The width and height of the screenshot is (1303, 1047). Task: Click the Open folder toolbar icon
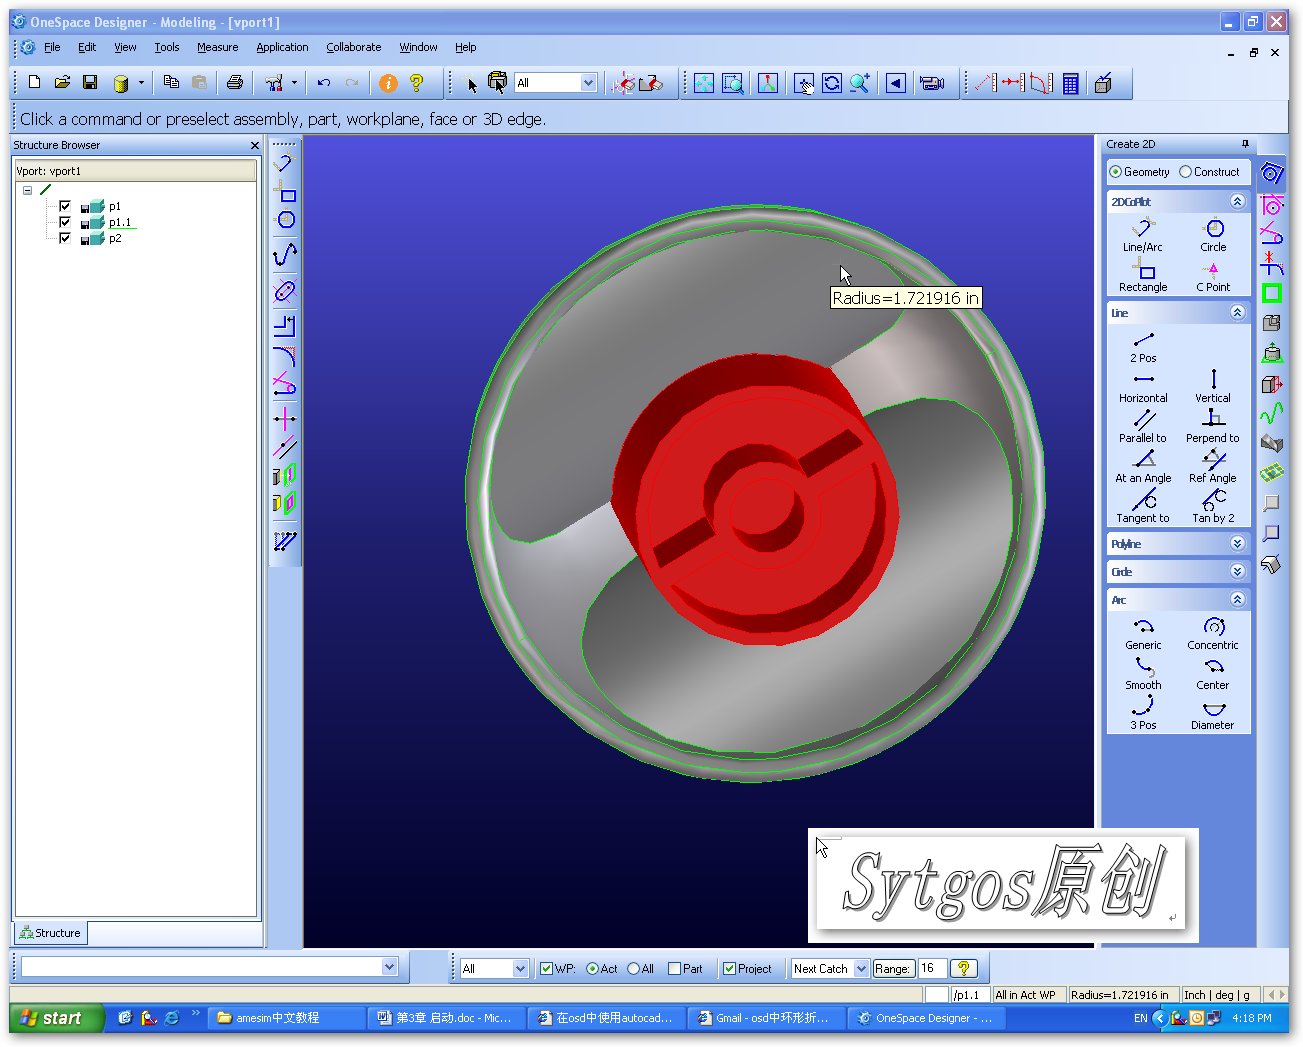62,83
